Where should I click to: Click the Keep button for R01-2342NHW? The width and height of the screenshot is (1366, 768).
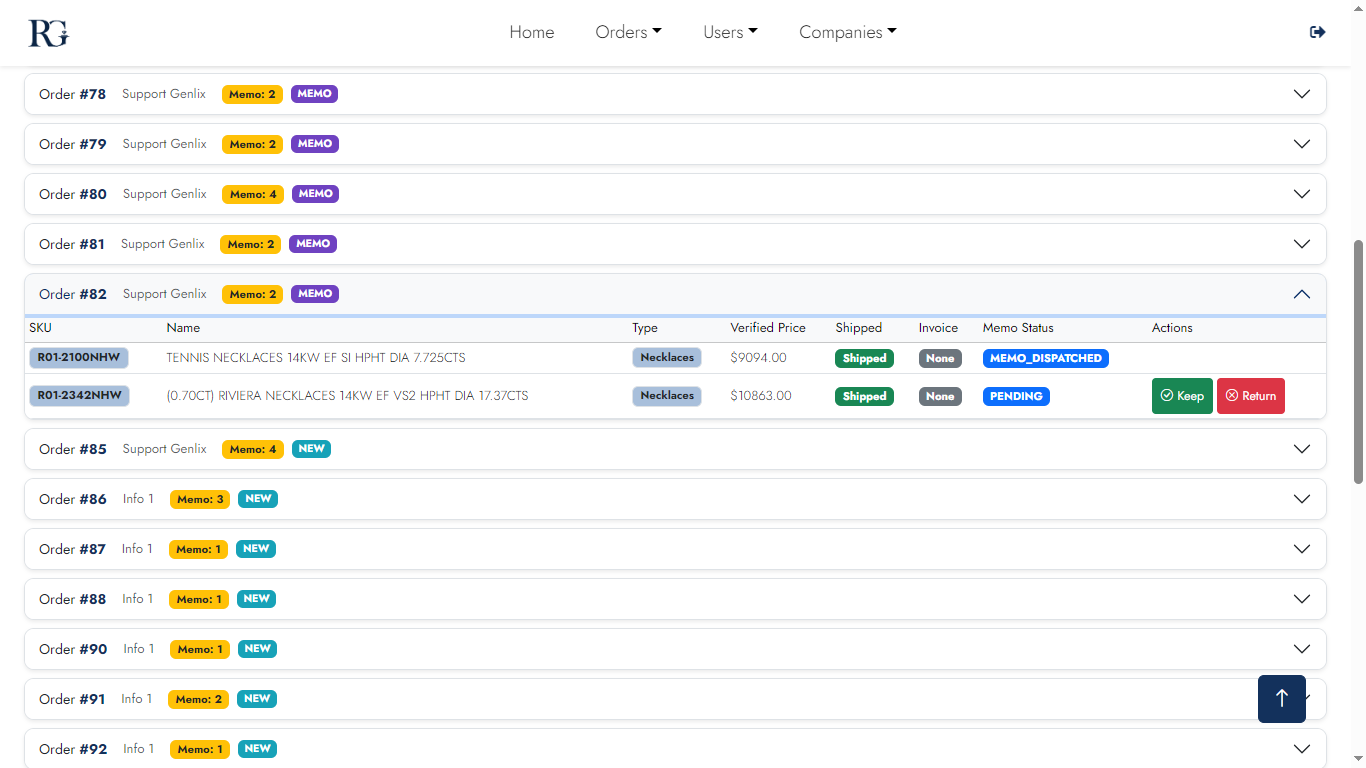point(1181,396)
